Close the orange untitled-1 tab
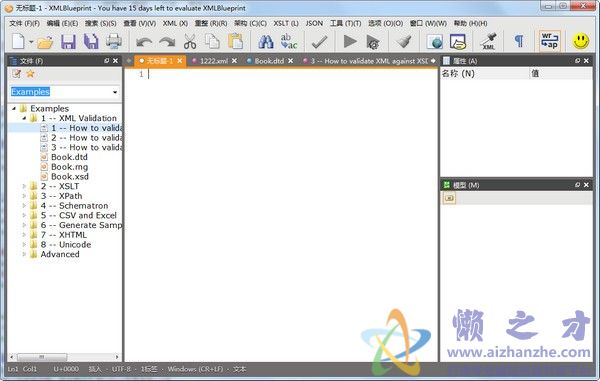The width and height of the screenshot is (600, 381). point(179,61)
